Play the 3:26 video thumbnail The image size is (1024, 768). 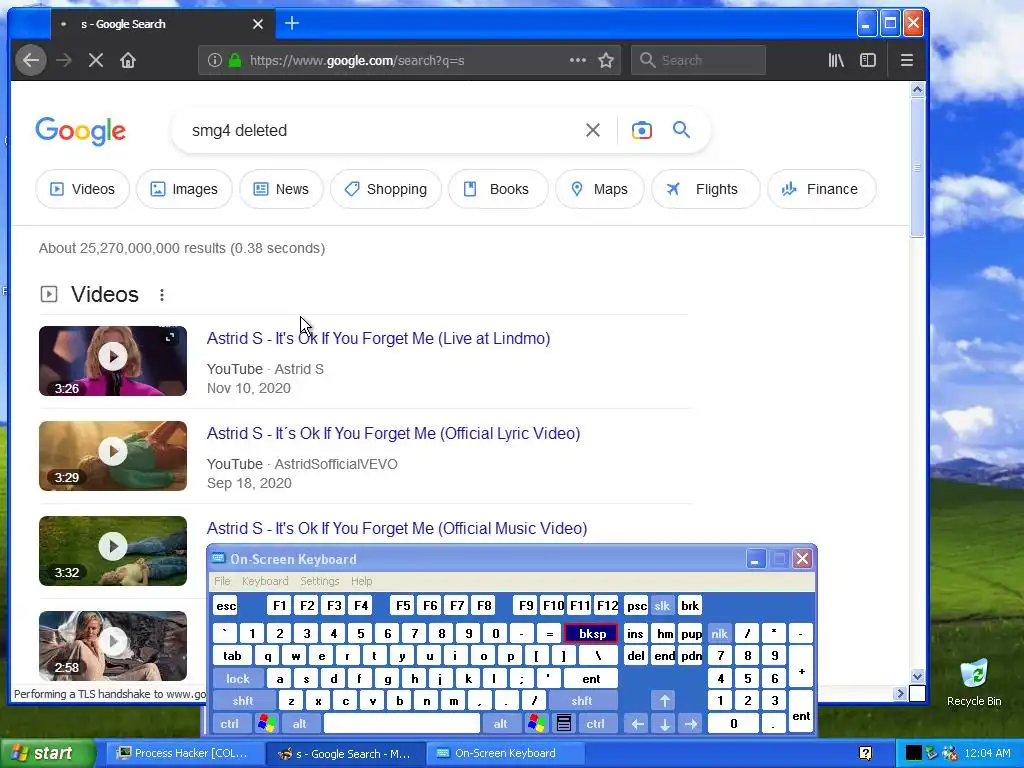pyautogui.click(x=113, y=360)
